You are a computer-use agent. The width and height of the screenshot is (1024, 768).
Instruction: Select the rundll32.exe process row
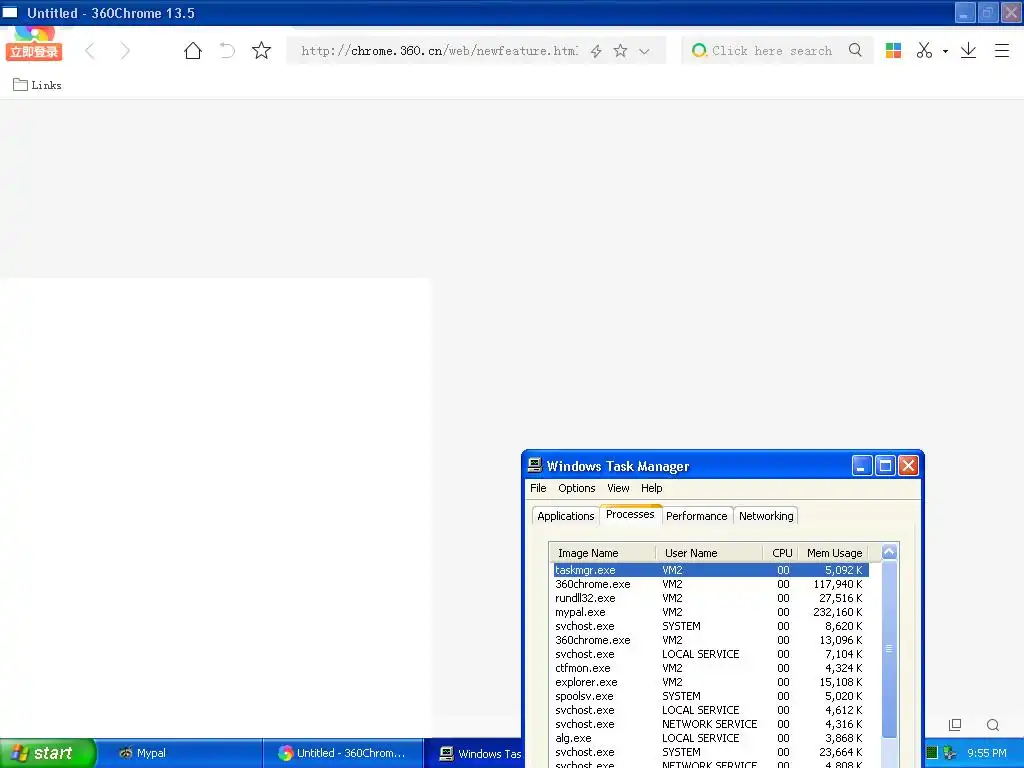point(711,598)
